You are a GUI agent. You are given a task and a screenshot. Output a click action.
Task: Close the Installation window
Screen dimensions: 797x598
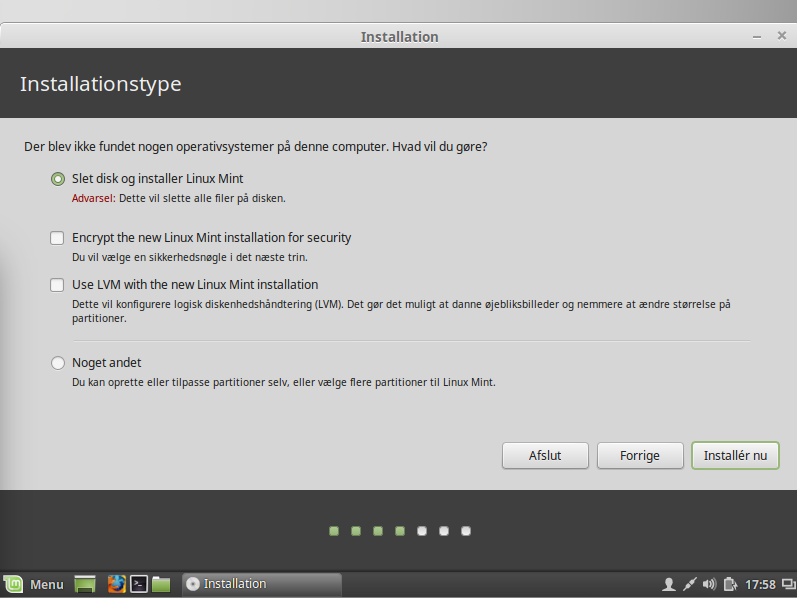pyautogui.click(x=782, y=36)
